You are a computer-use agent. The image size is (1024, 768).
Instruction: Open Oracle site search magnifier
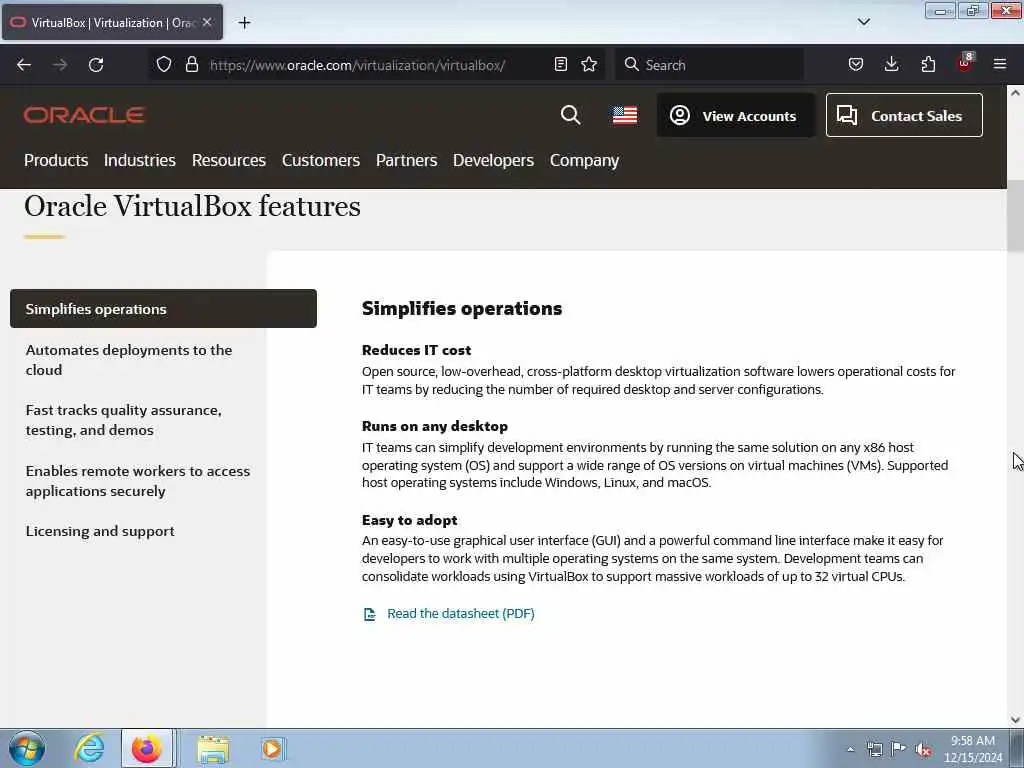pos(570,115)
